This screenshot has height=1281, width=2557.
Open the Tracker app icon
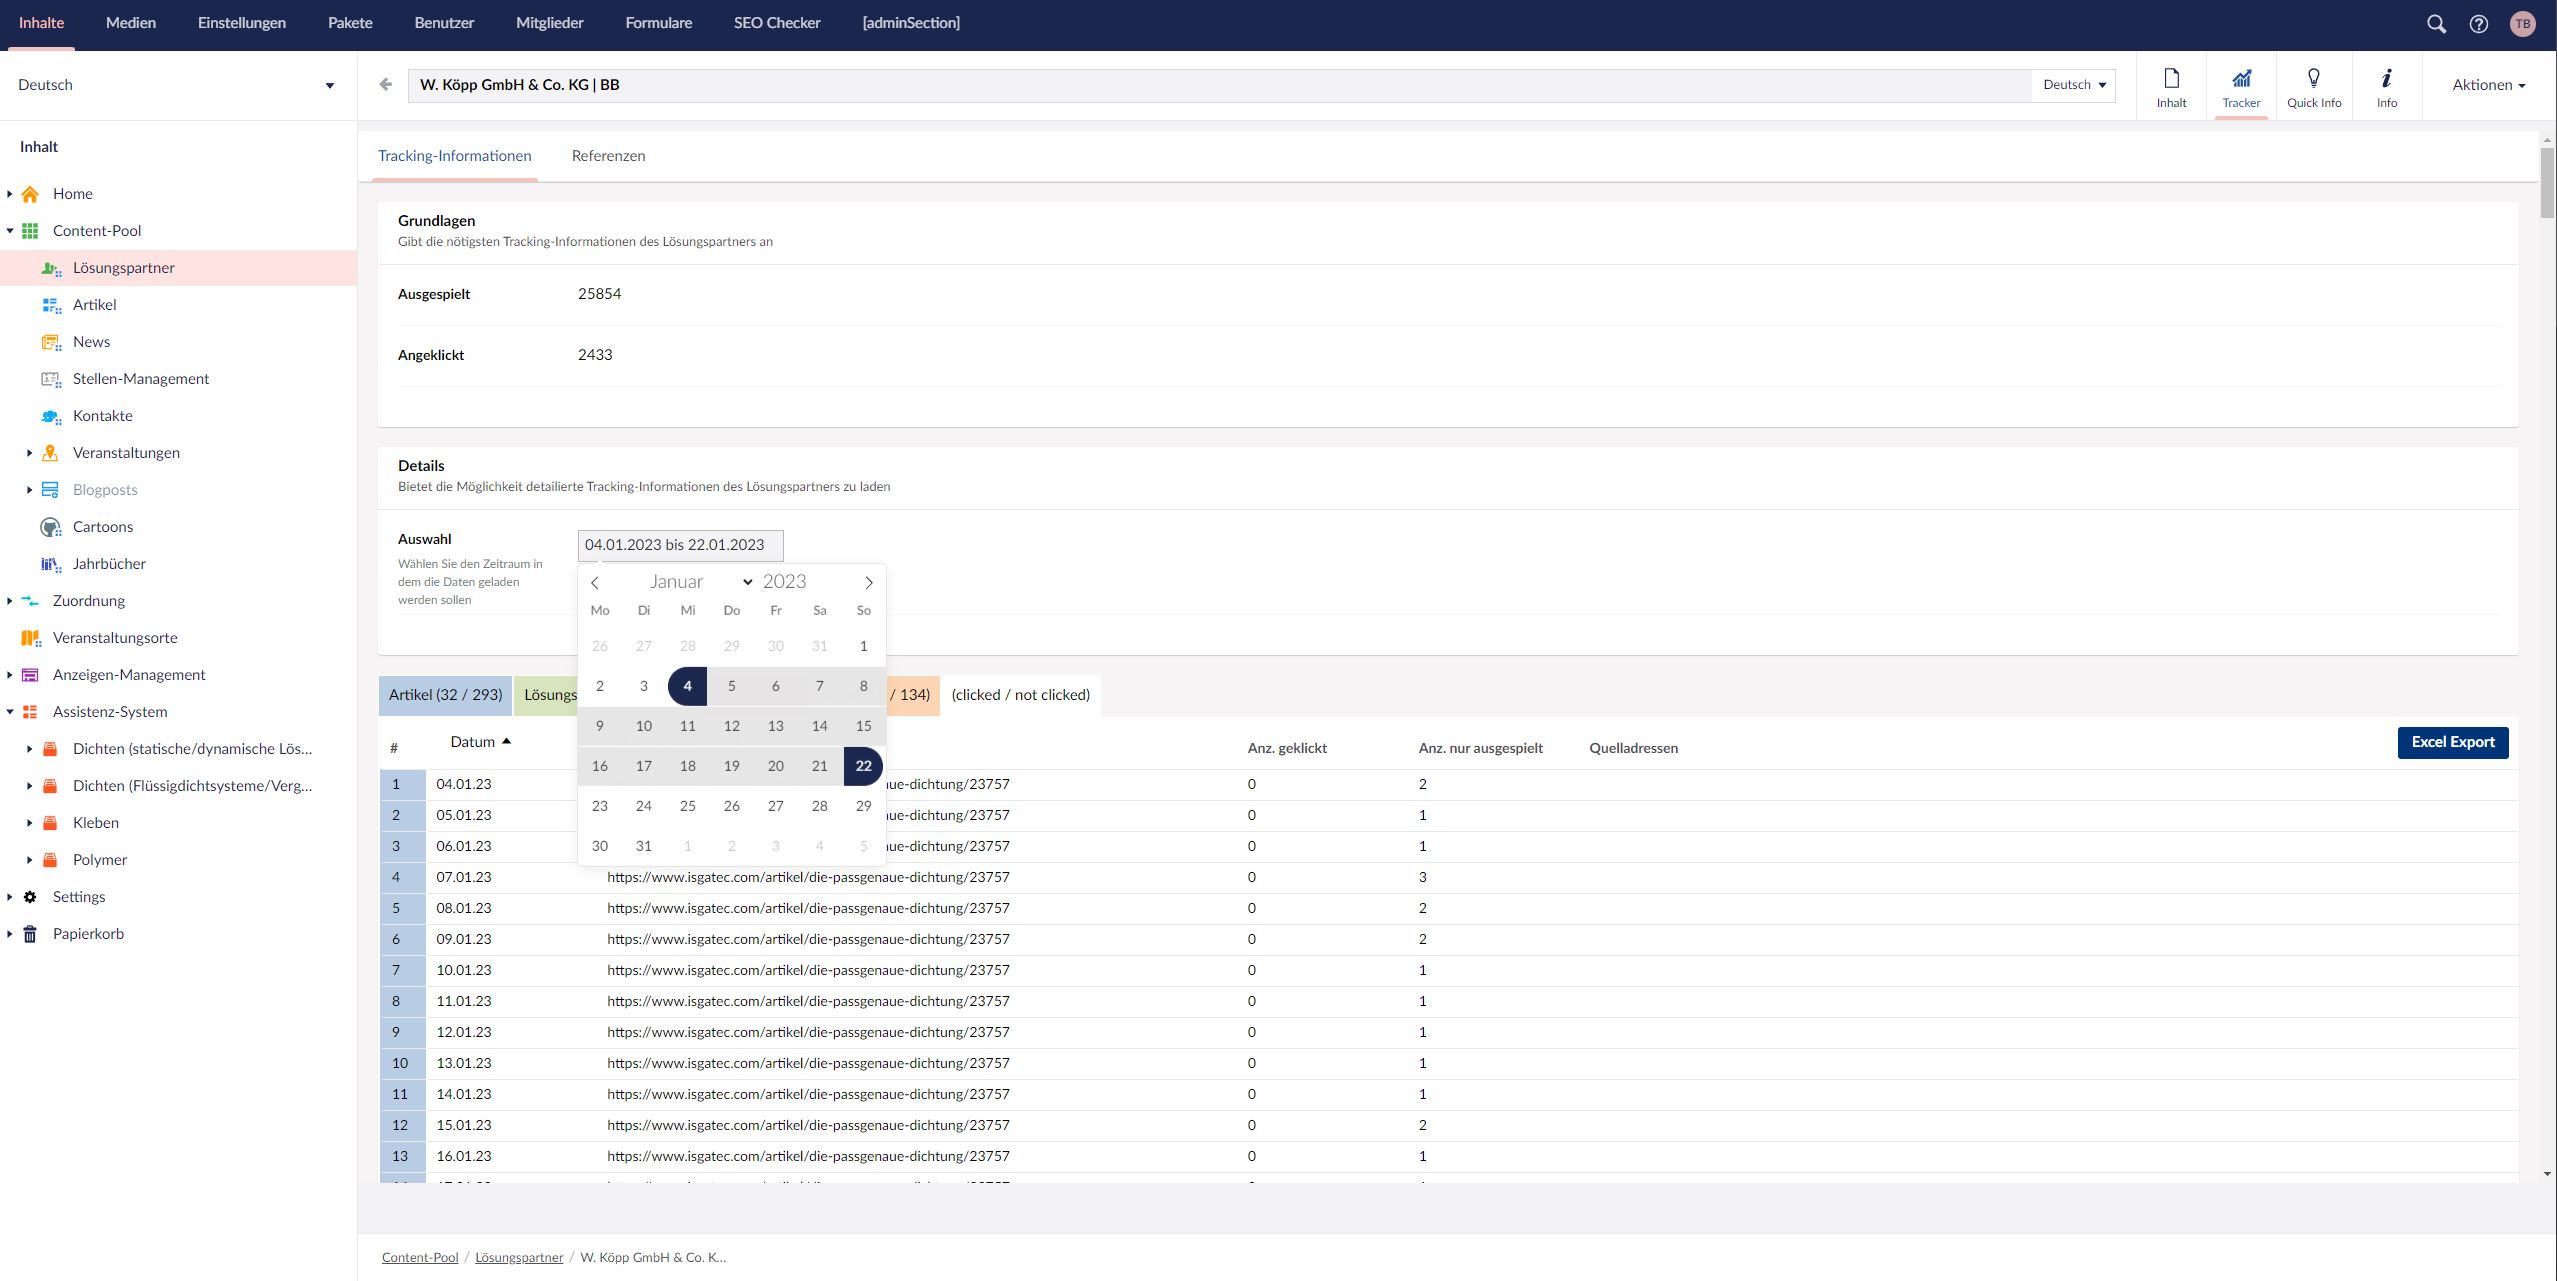click(2241, 86)
